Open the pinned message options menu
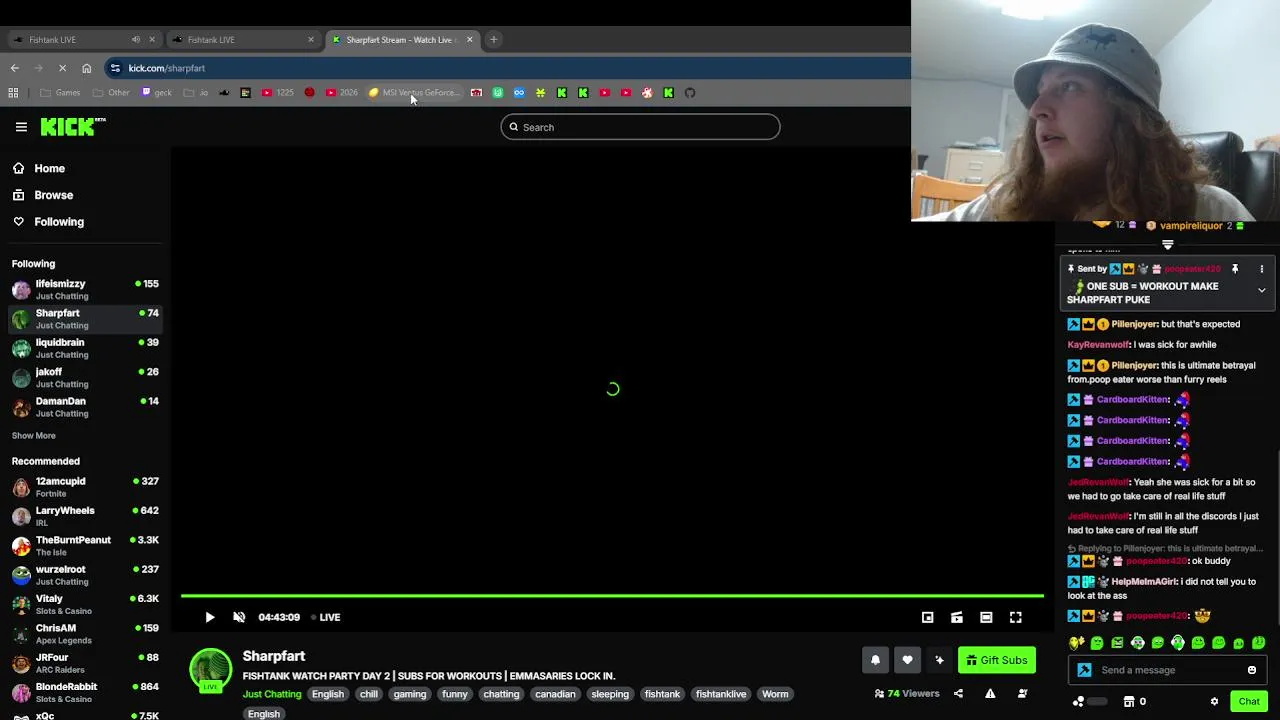The image size is (1280, 720). pyautogui.click(x=1262, y=269)
